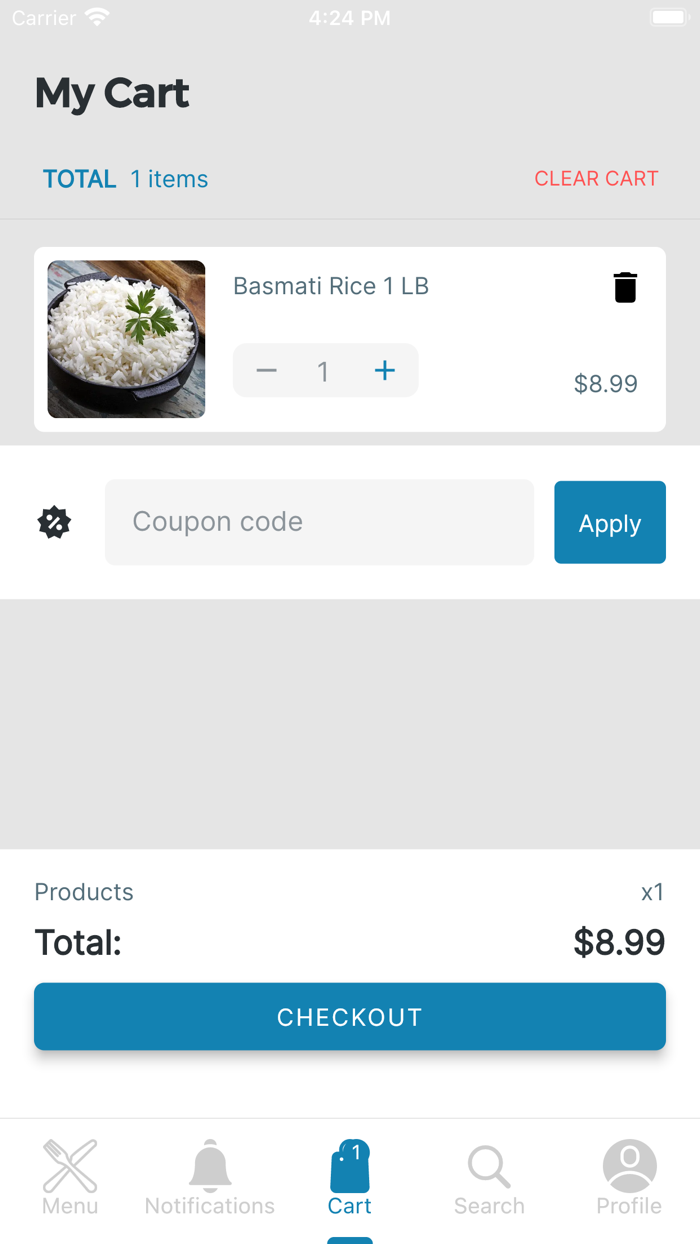Viewport: 700px width, 1244px height.
Task: Select the Basmati Rice 1 LB title
Action: [331, 286]
